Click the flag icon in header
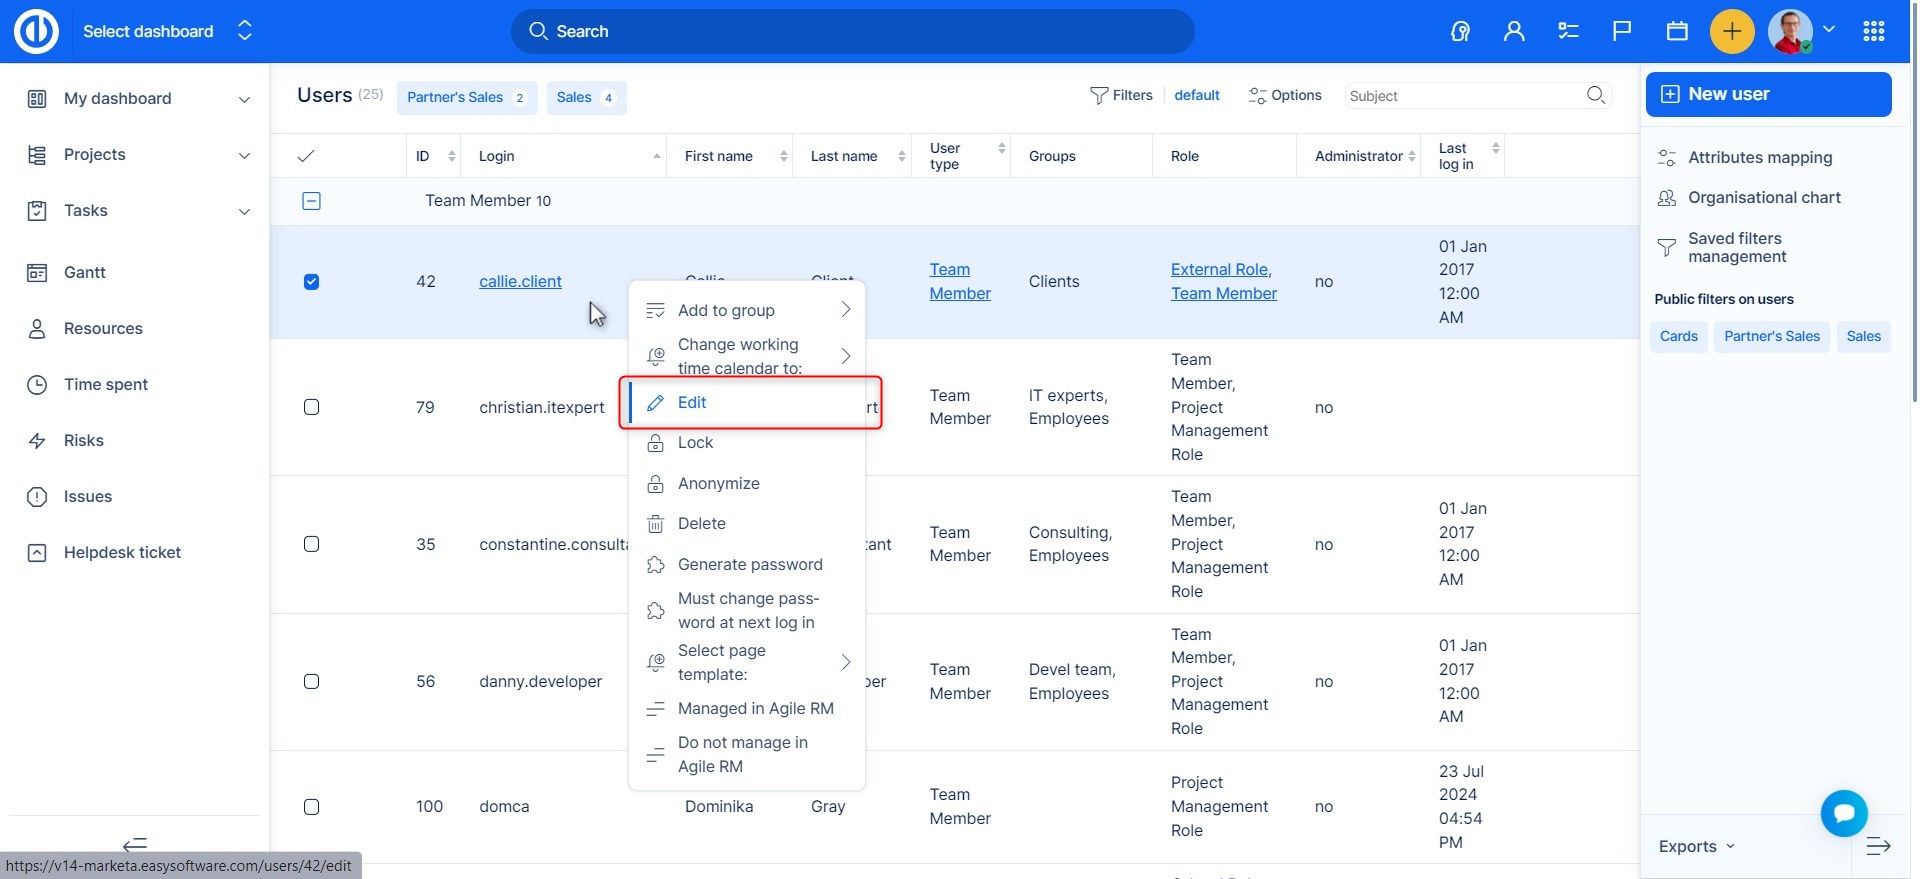 (x=1622, y=31)
